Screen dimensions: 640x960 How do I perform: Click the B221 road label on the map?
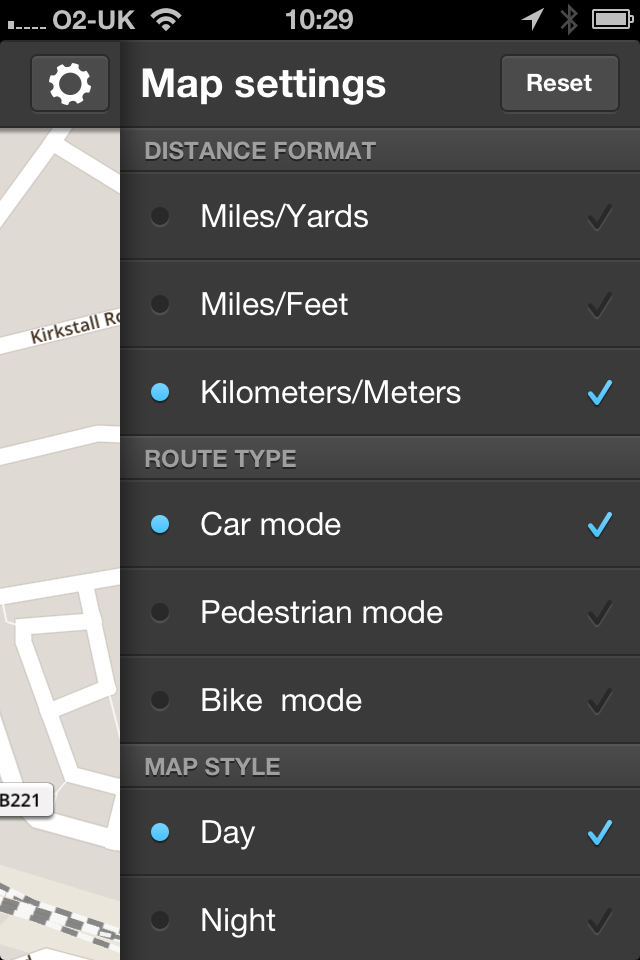pos(22,800)
